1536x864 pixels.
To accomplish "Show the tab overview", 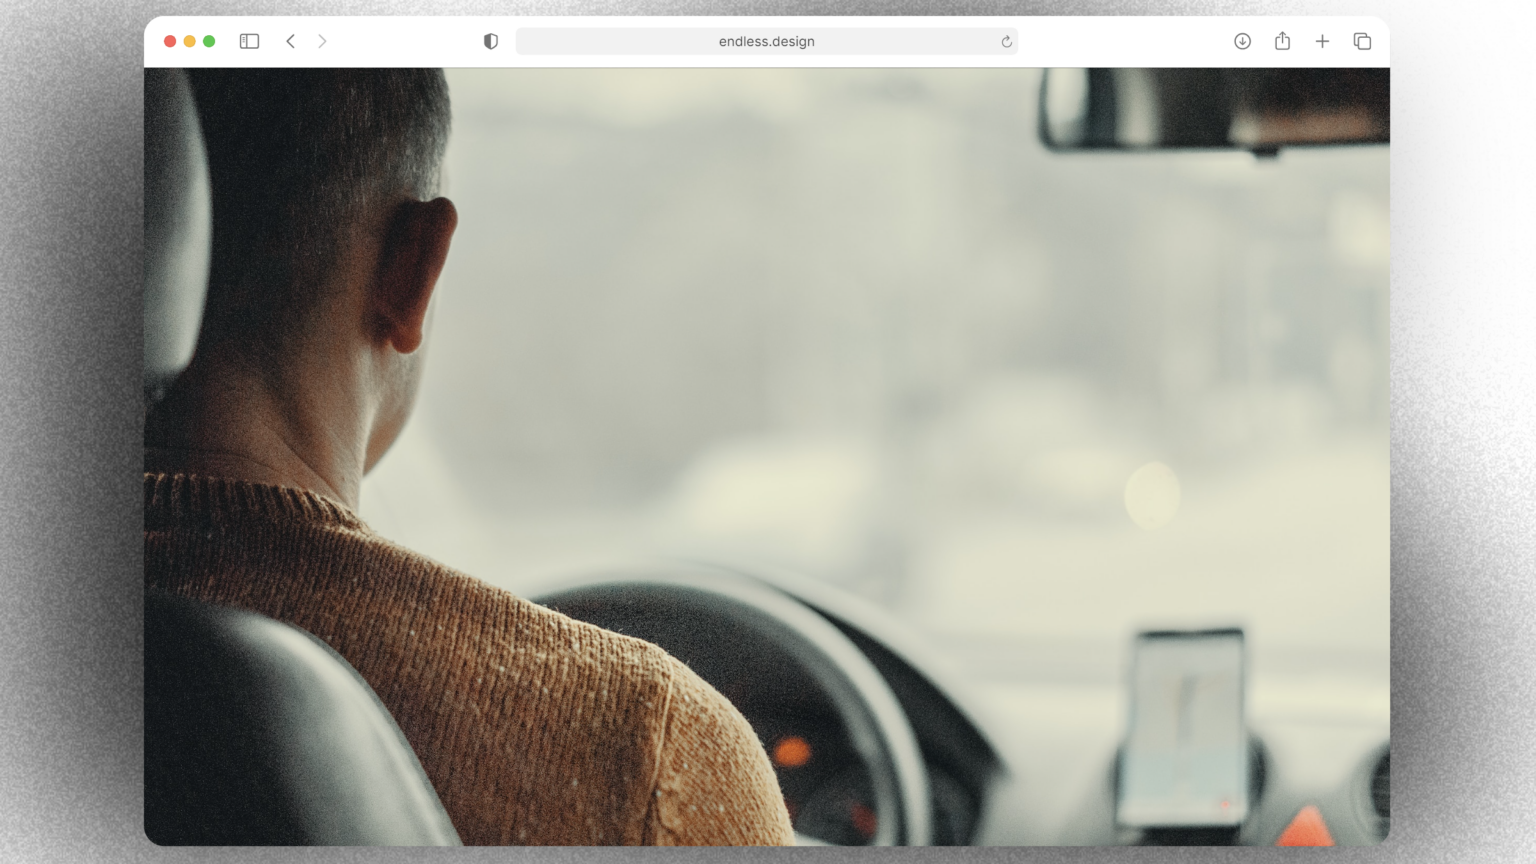I will coord(1362,41).
